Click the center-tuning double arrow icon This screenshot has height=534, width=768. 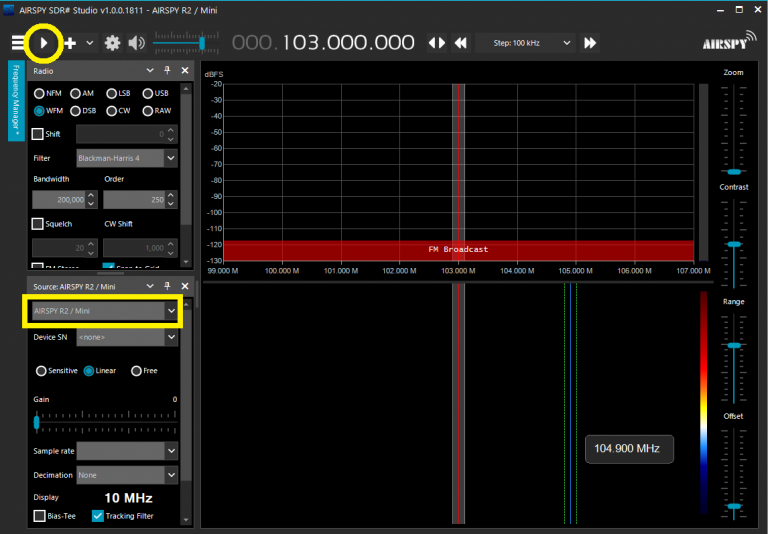[437, 43]
